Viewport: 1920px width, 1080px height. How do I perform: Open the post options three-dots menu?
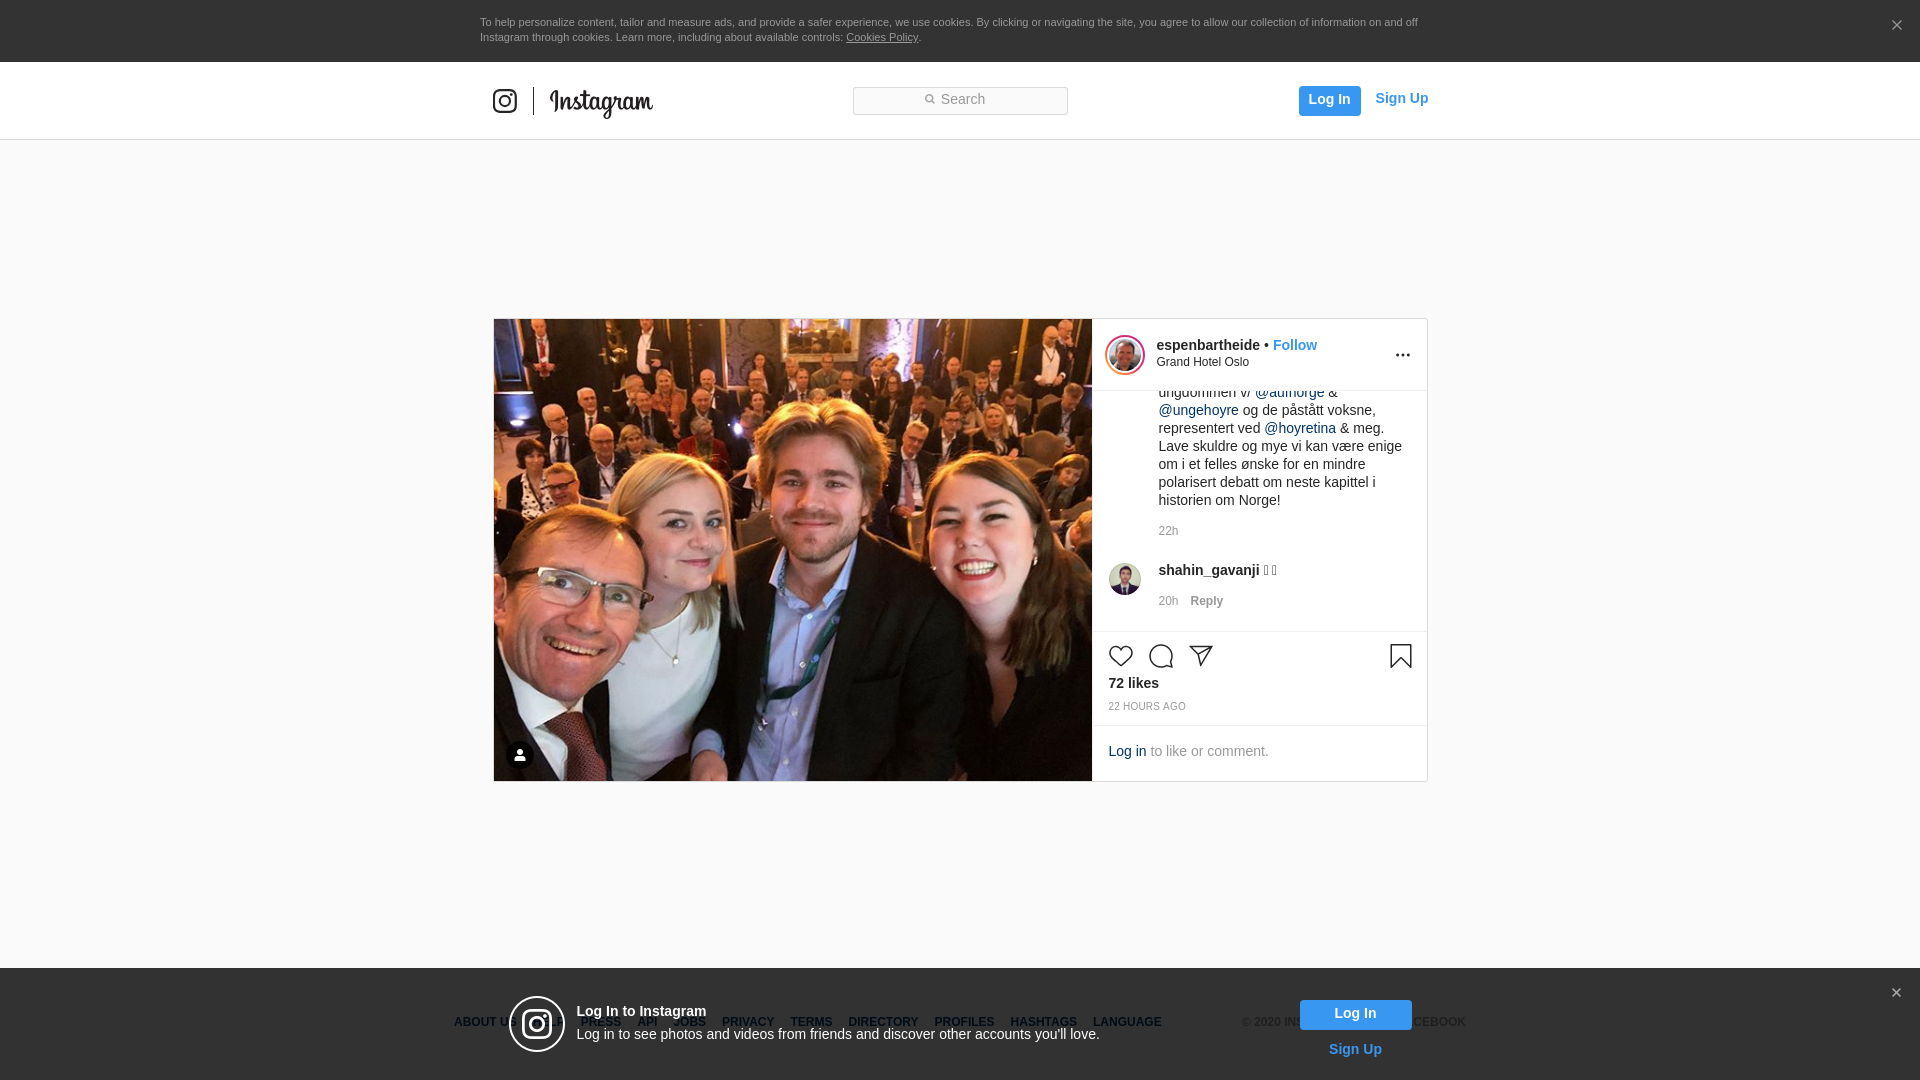point(1402,355)
